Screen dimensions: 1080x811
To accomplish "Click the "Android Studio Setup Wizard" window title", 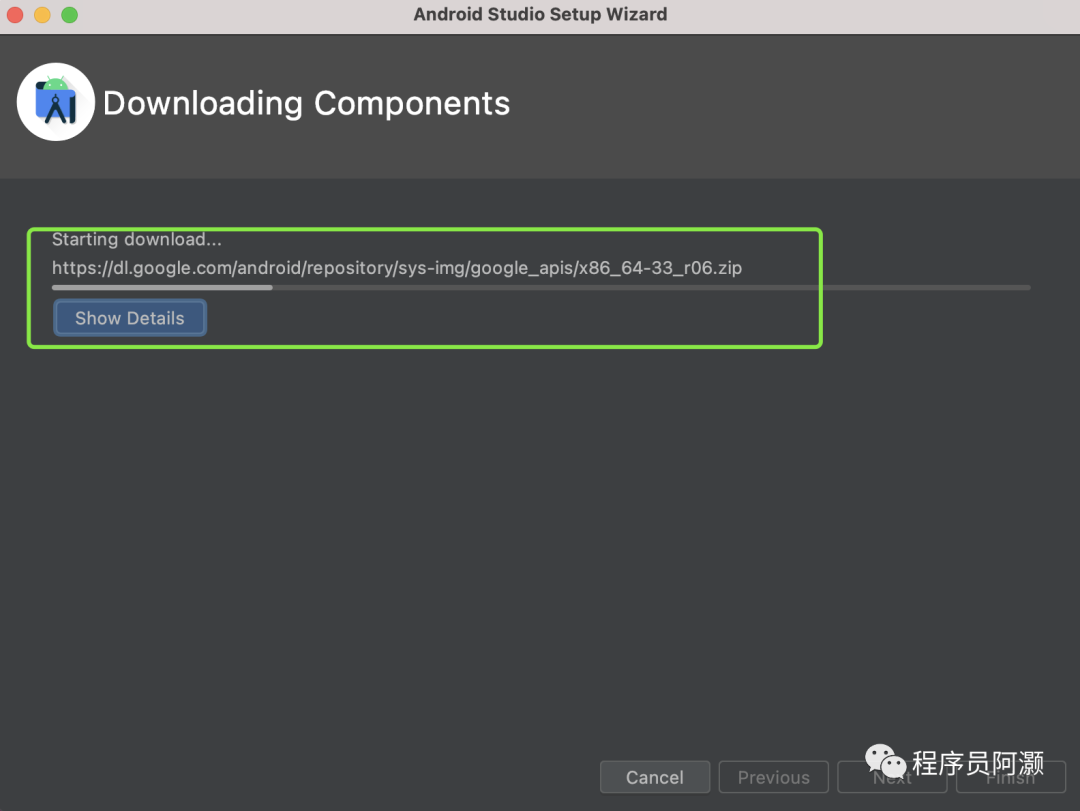I will pyautogui.click(x=540, y=14).
